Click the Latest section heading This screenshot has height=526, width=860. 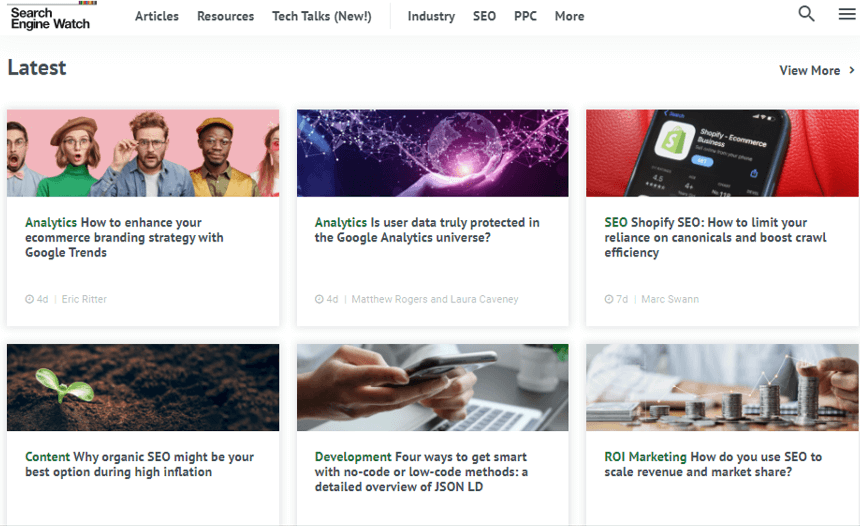click(x=37, y=68)
